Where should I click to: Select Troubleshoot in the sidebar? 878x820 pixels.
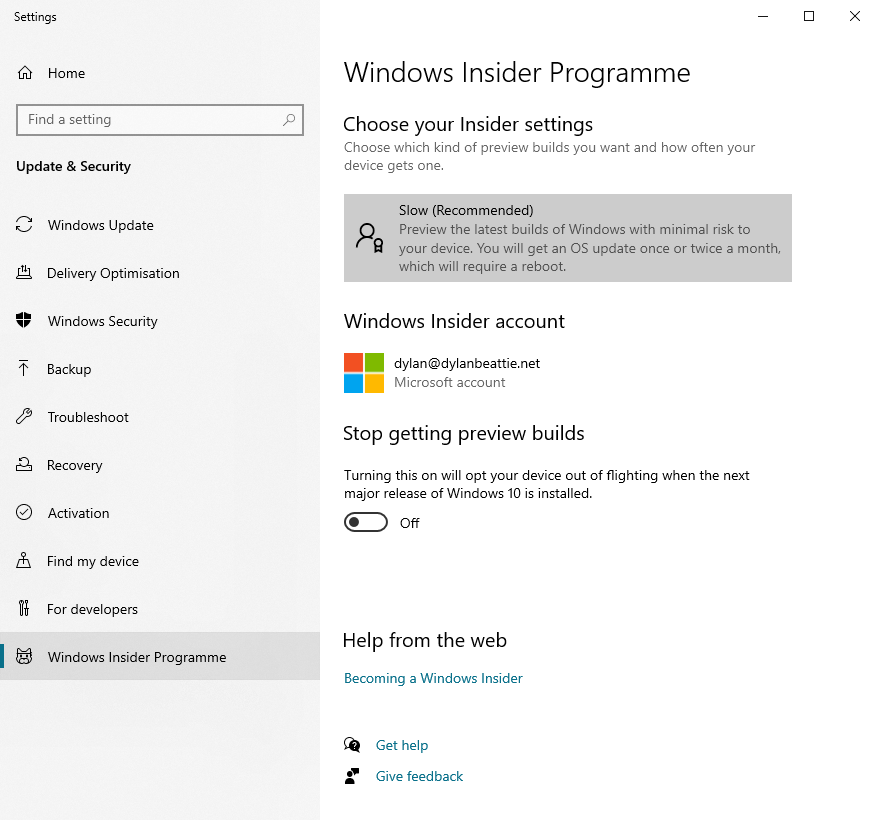pyautogui.click(x=160, y=417)
